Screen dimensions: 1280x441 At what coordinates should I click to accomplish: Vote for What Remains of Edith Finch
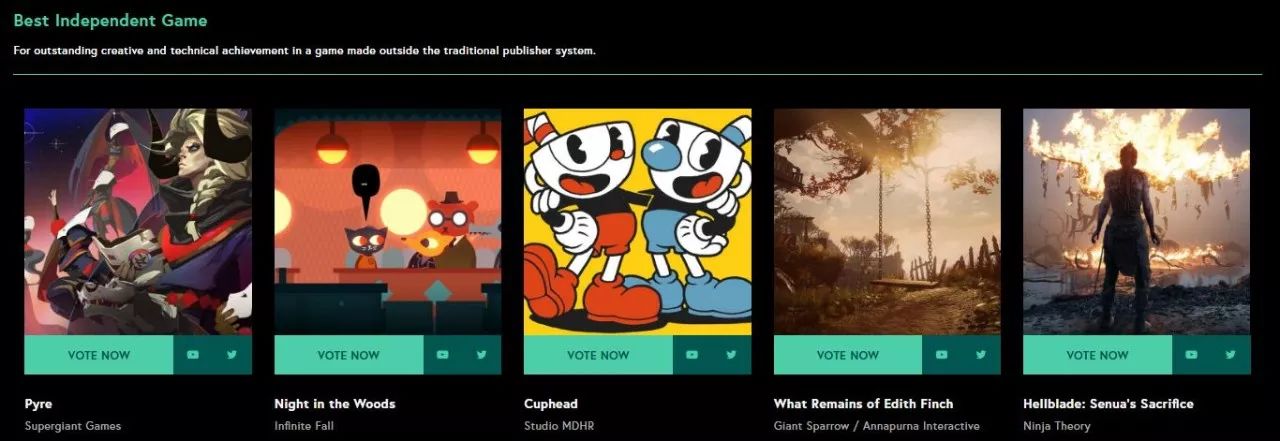point(848,355)
